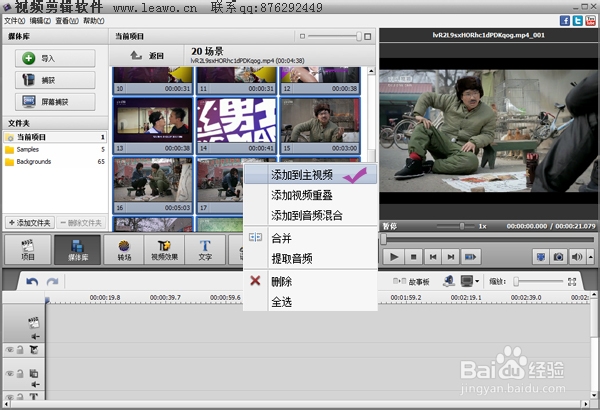This screenshot has height=410, width=600.
Task: Expand the volume arrow next to the speaker
Action: pos(591,257)
